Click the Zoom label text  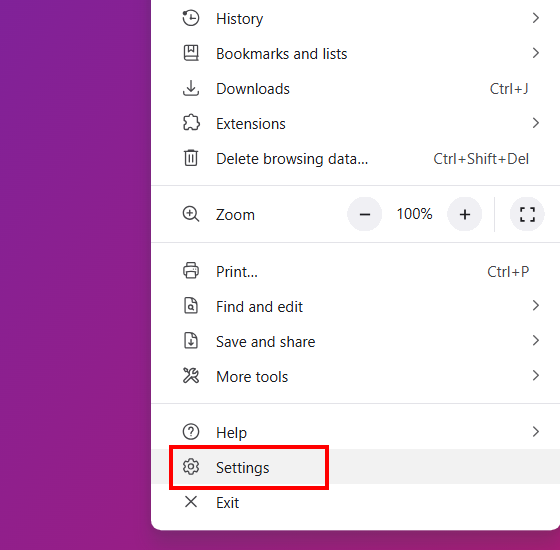pyautogui.click(x=235, y=215)
